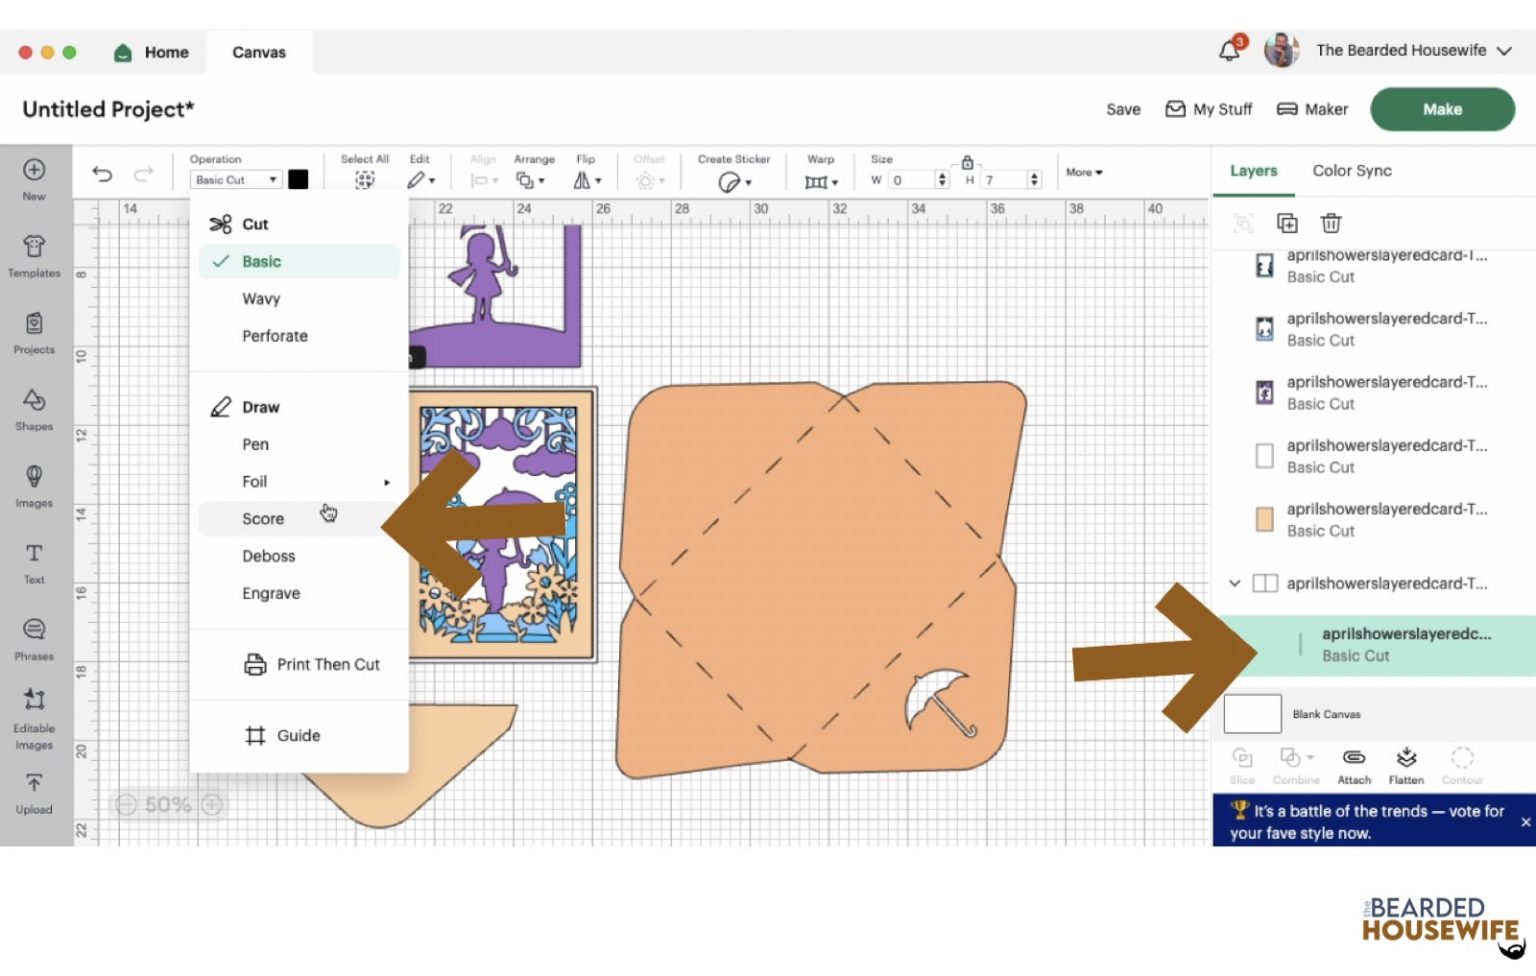Screen dimensions: 1536x976
Task: Collapse the aprilshowerslayeredcard group chevron
Action: pyautogui.click(x=1235, y=583)
